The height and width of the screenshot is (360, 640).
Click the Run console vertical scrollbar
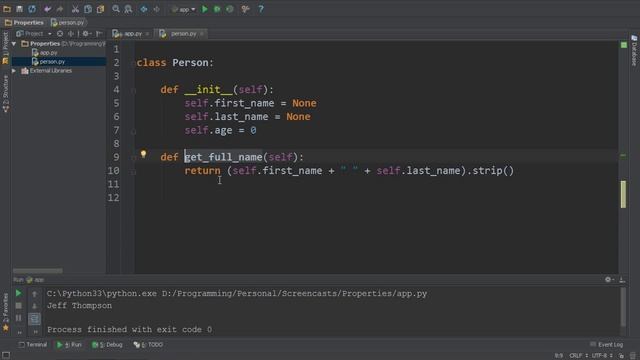click(x=623, y=307)
